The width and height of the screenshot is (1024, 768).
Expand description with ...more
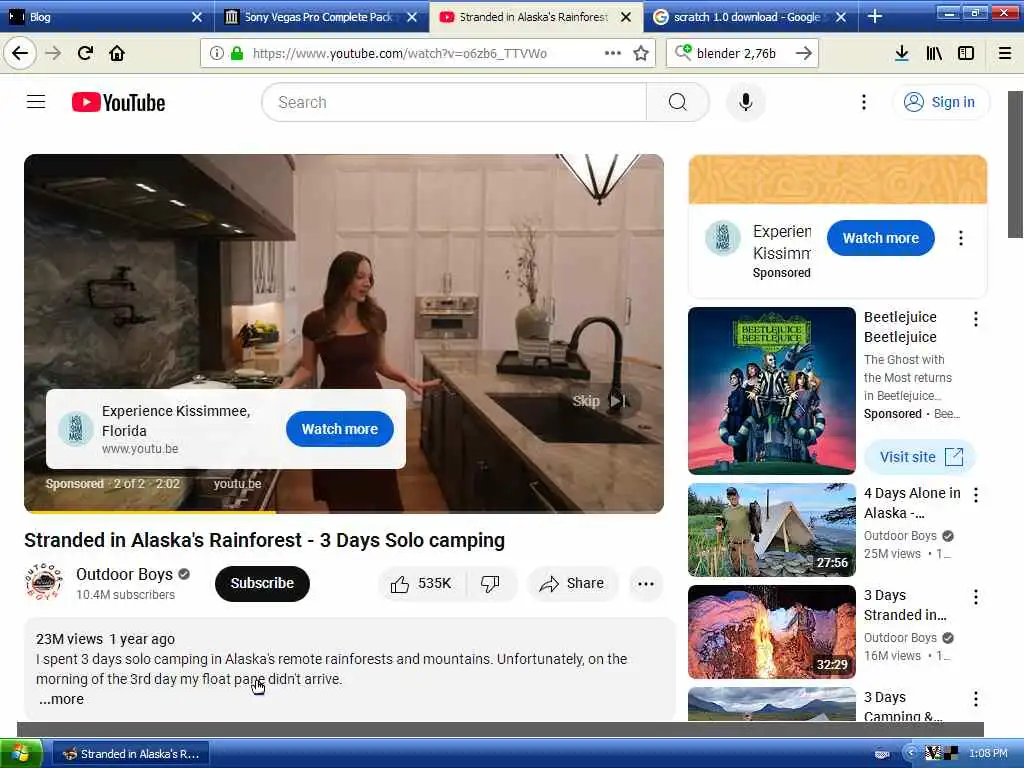pos(61,699)
